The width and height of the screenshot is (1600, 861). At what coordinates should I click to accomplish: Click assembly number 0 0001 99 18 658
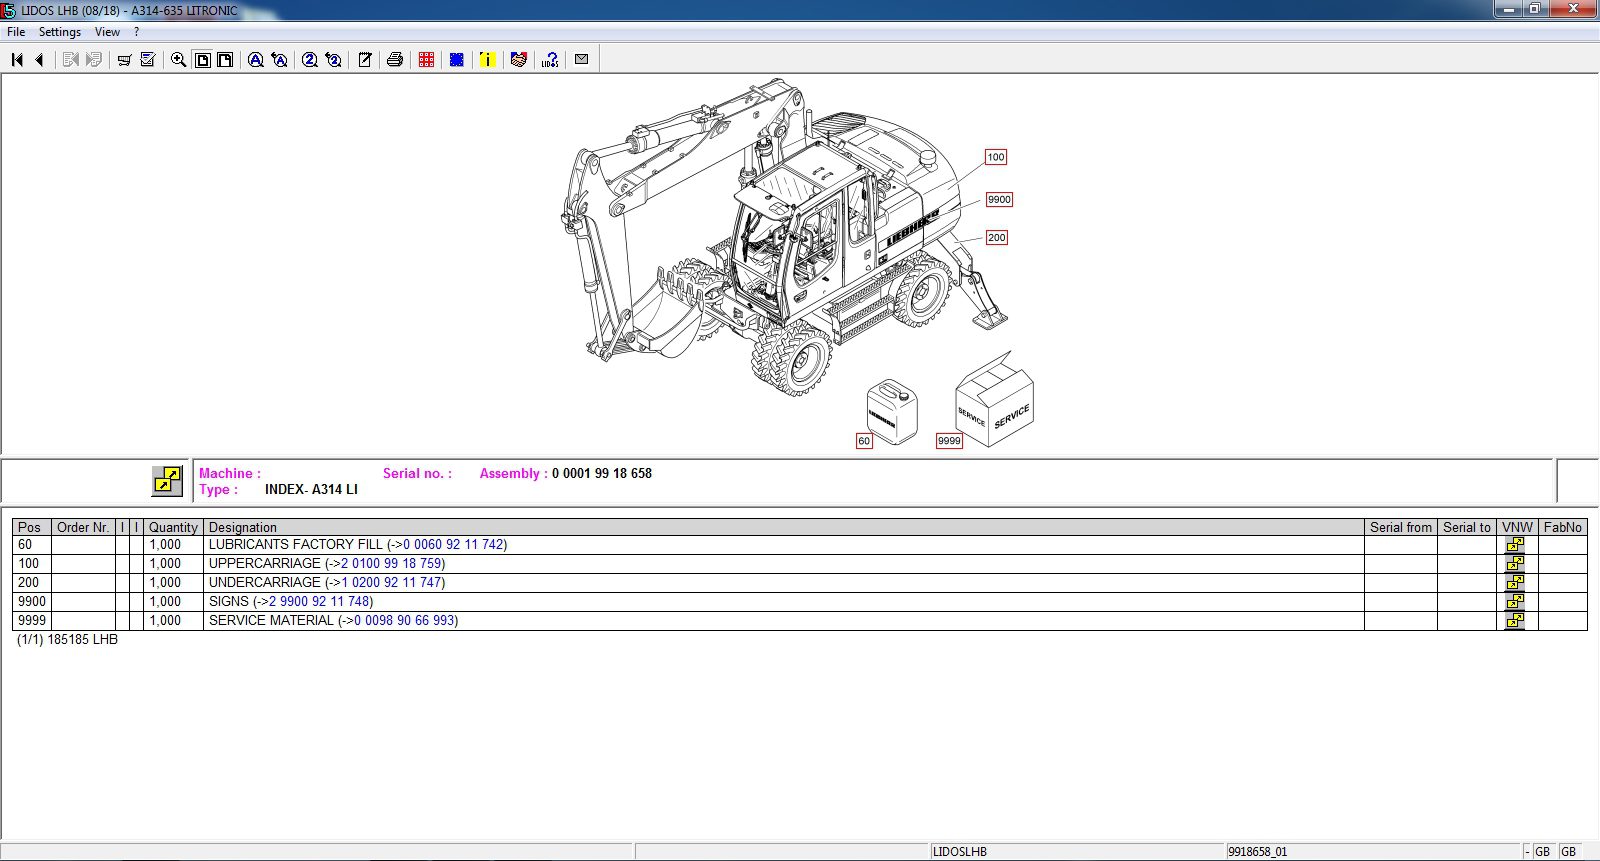pos(602,474)
